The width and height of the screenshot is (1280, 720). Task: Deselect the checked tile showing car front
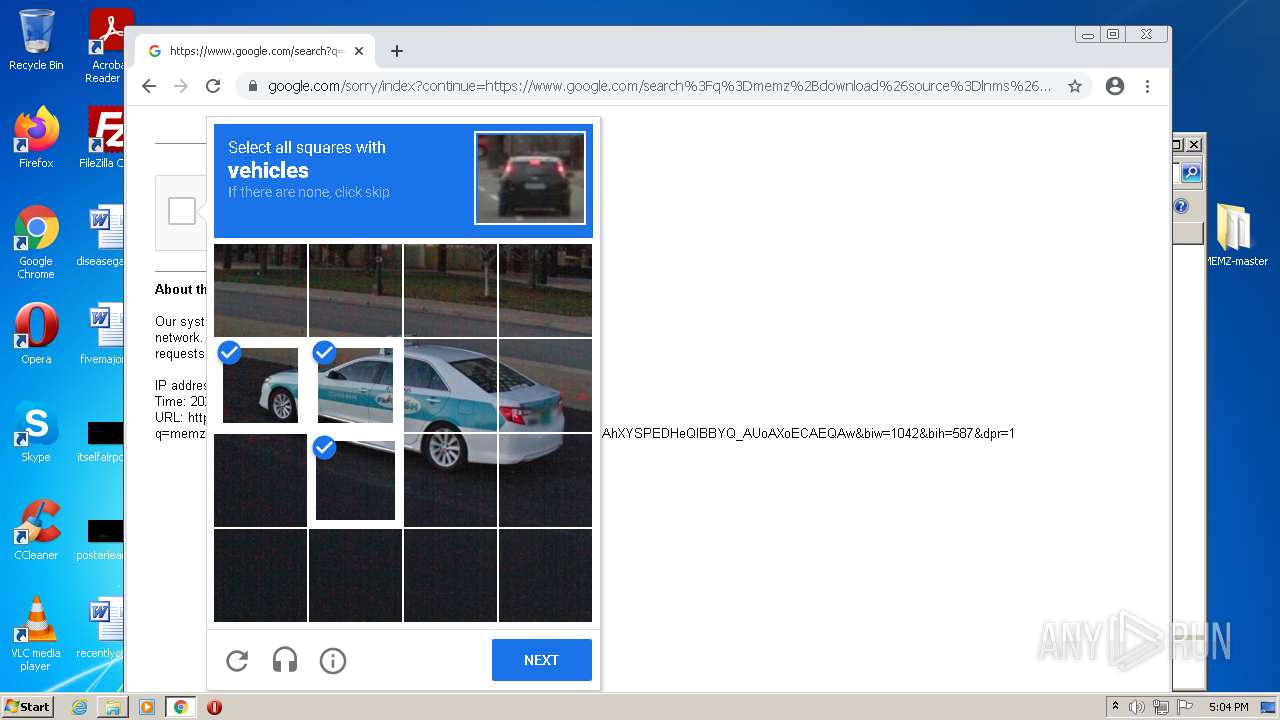point(260,385)
